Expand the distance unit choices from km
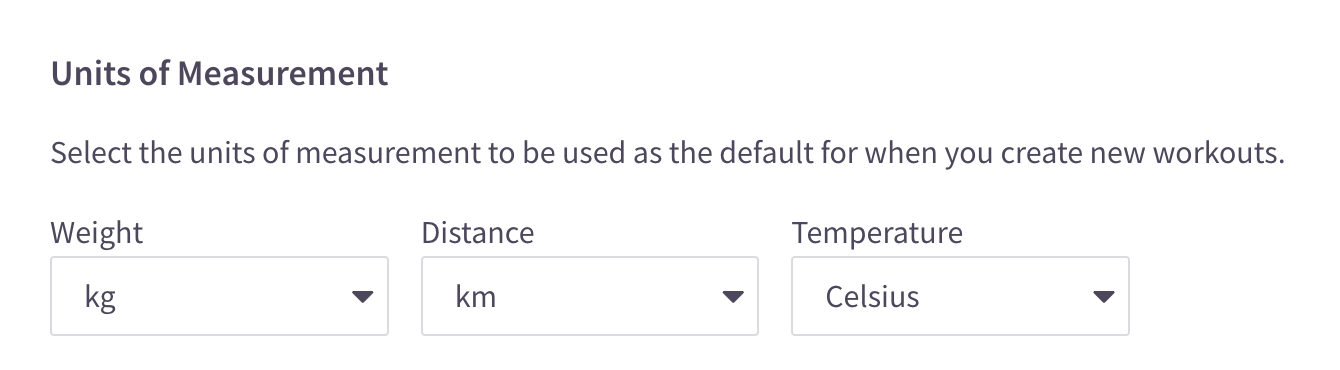The width and height of the screenshot is (1340, 370). [590, 296]
